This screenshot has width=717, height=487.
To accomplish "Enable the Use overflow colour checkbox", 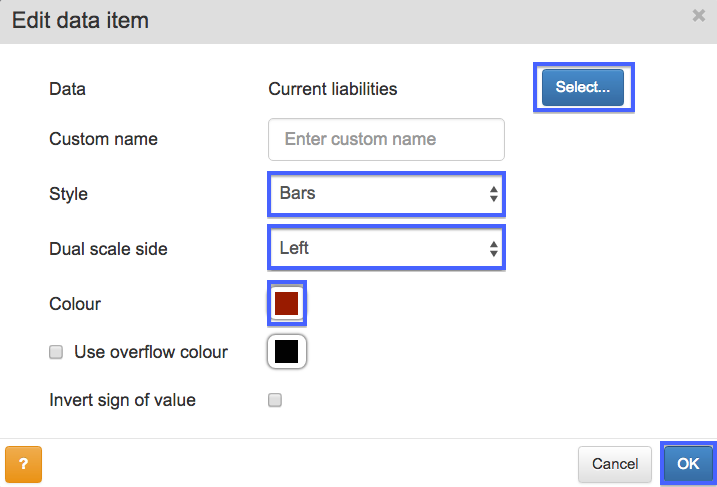I will [56, 352].
